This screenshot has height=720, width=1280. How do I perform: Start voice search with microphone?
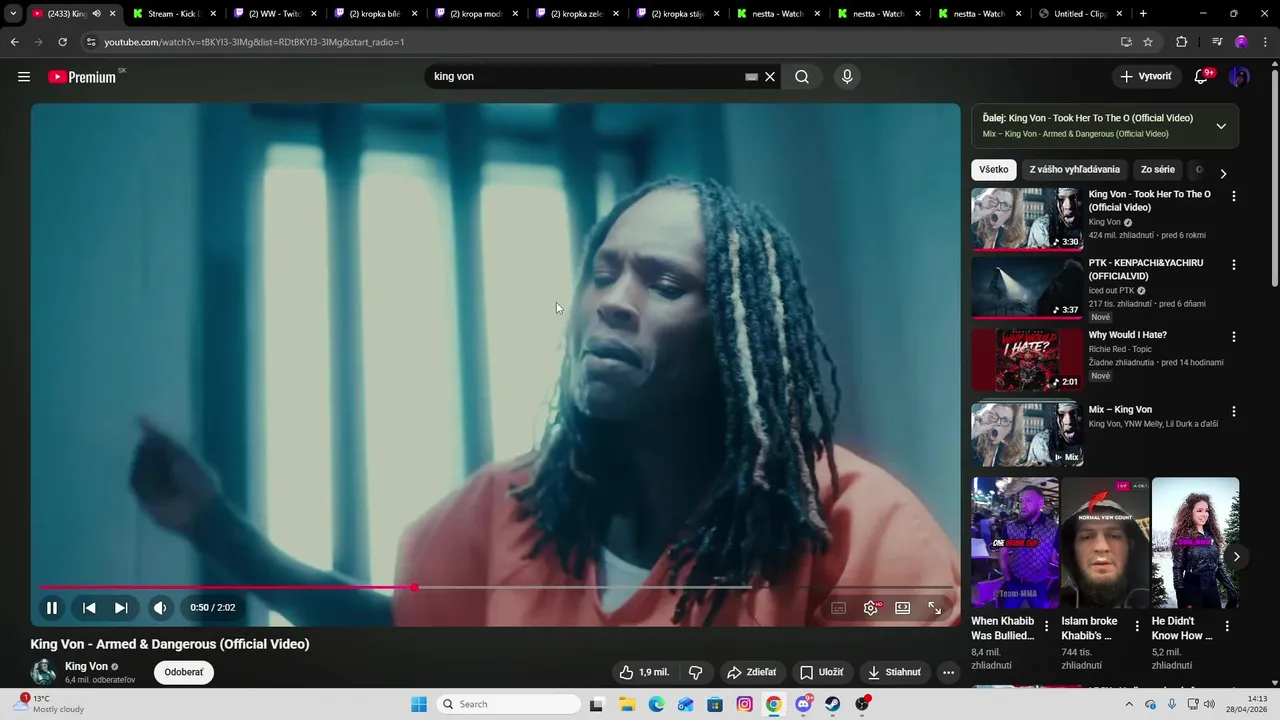tap(847, 77)
